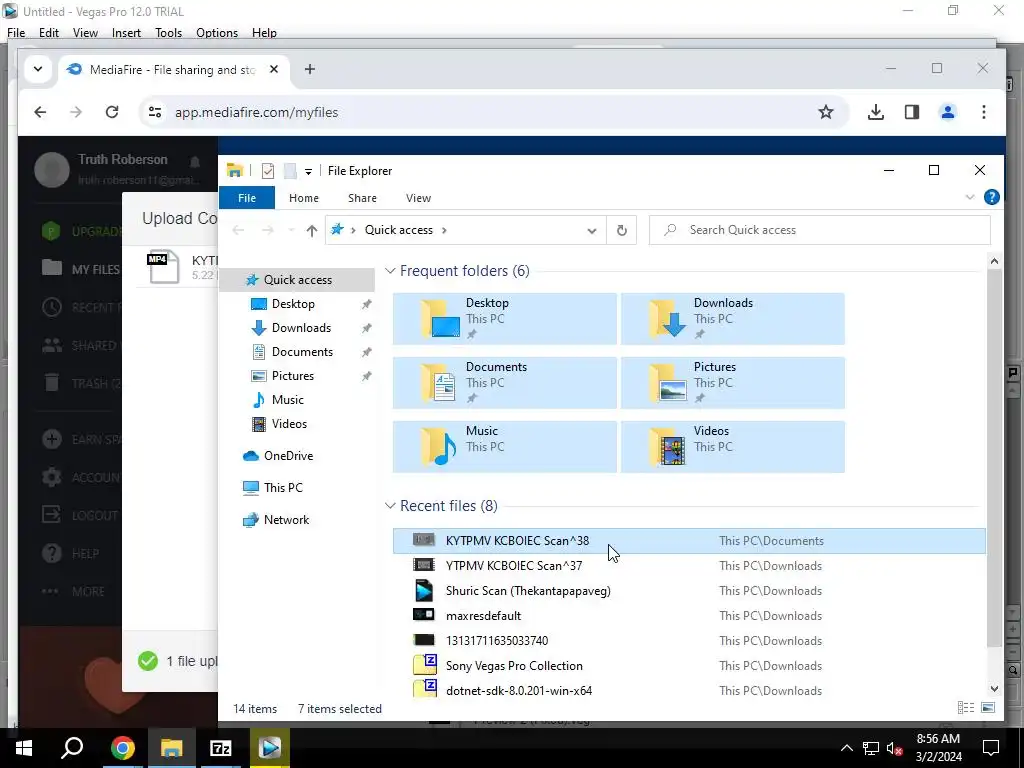Click the MediaFire address bar URL
This screenshot has height=768, width=1024.
(x=257, y=112)
